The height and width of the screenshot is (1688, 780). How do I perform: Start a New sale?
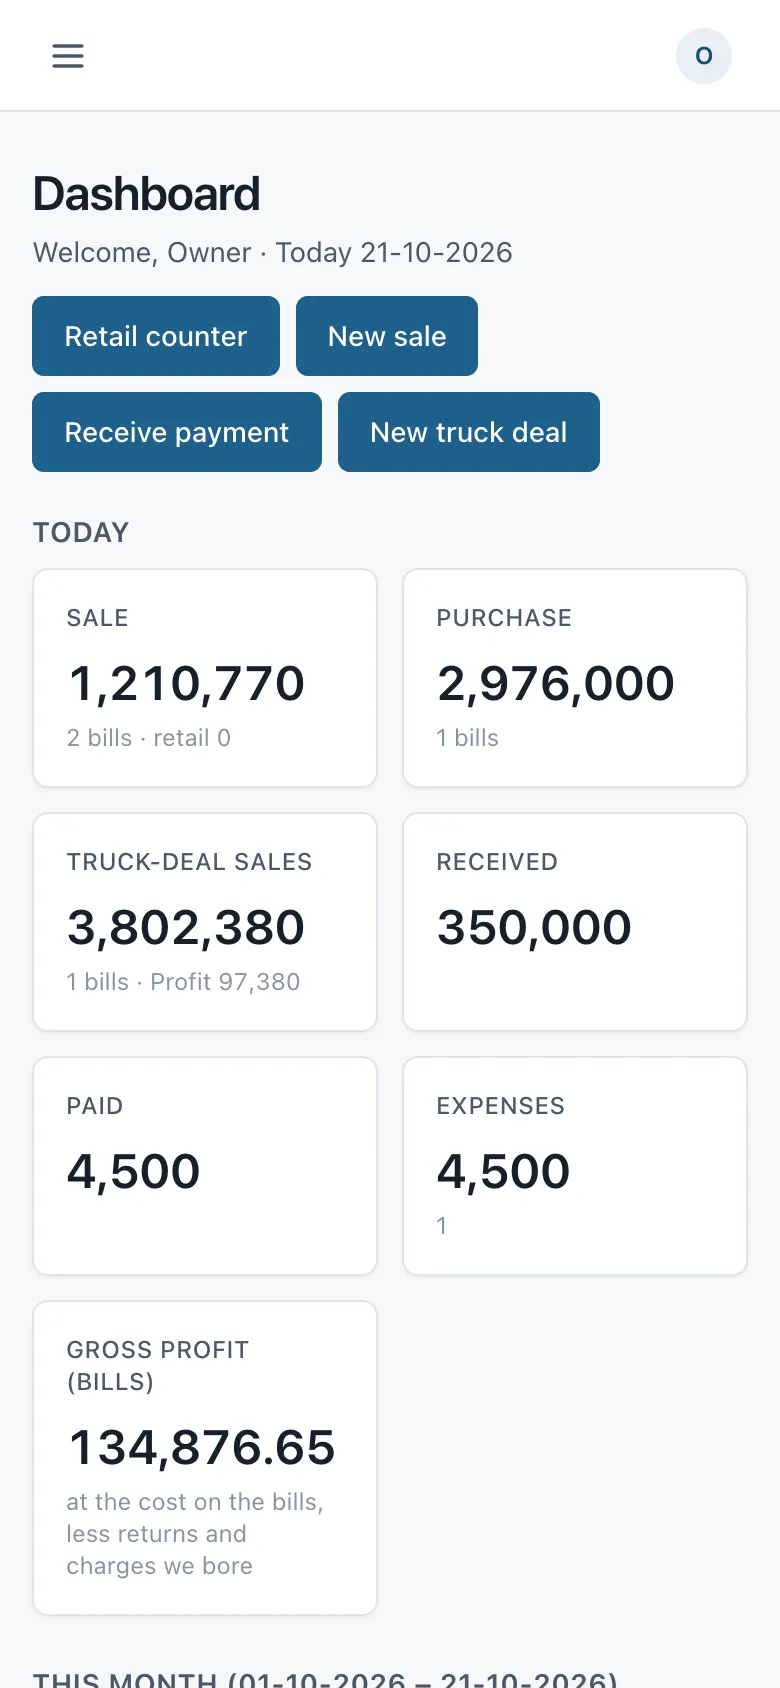(x=387, y=336)
